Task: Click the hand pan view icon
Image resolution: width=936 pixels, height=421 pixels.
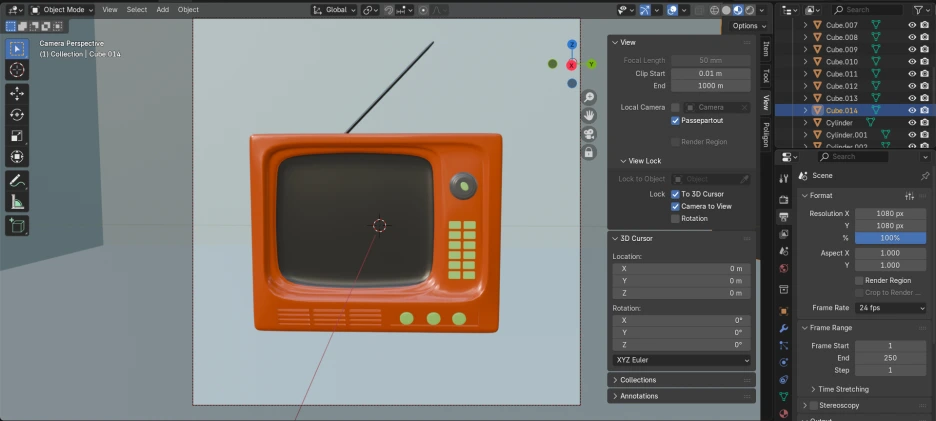Action: [589, 115]
